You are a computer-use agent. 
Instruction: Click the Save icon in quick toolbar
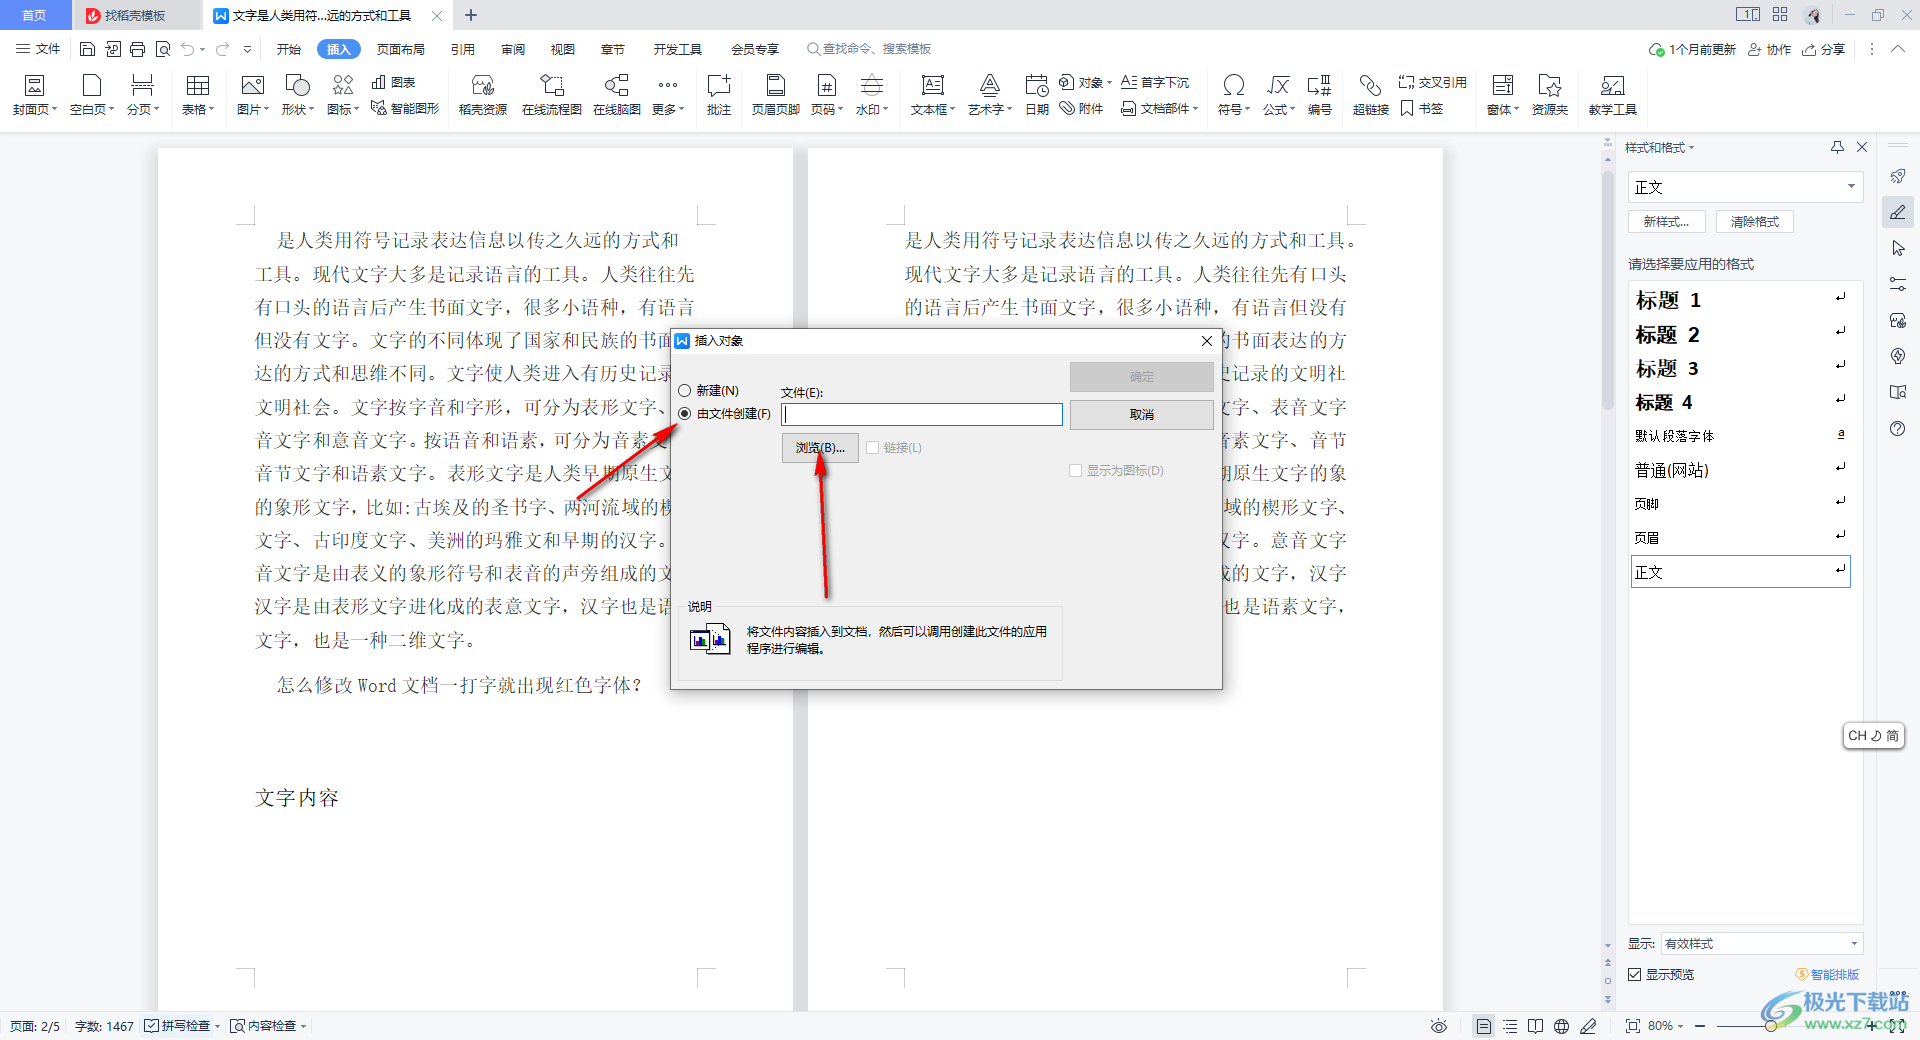point(87,49)
